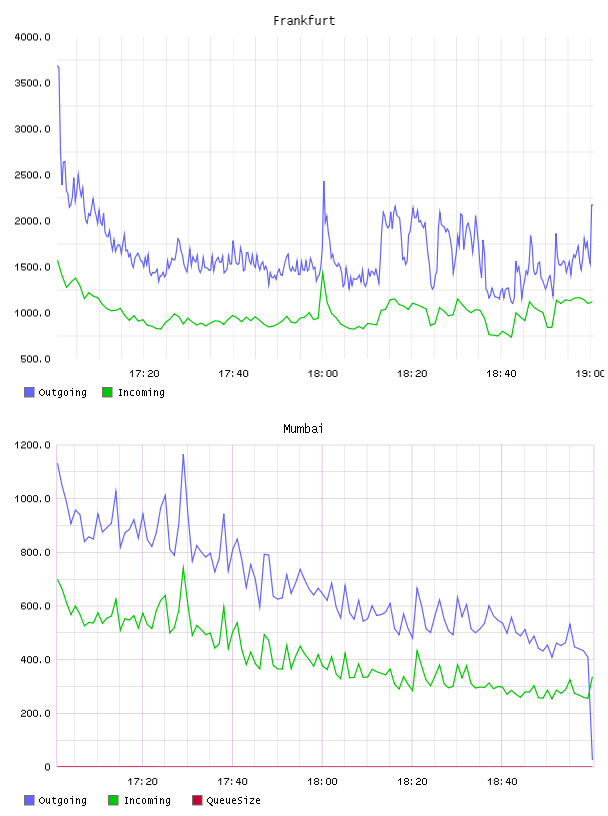This screenshot has width=608, height=816.
Task: Select the Outgoing label in Frankfurt legend
Action: click(x=62, y=392)
